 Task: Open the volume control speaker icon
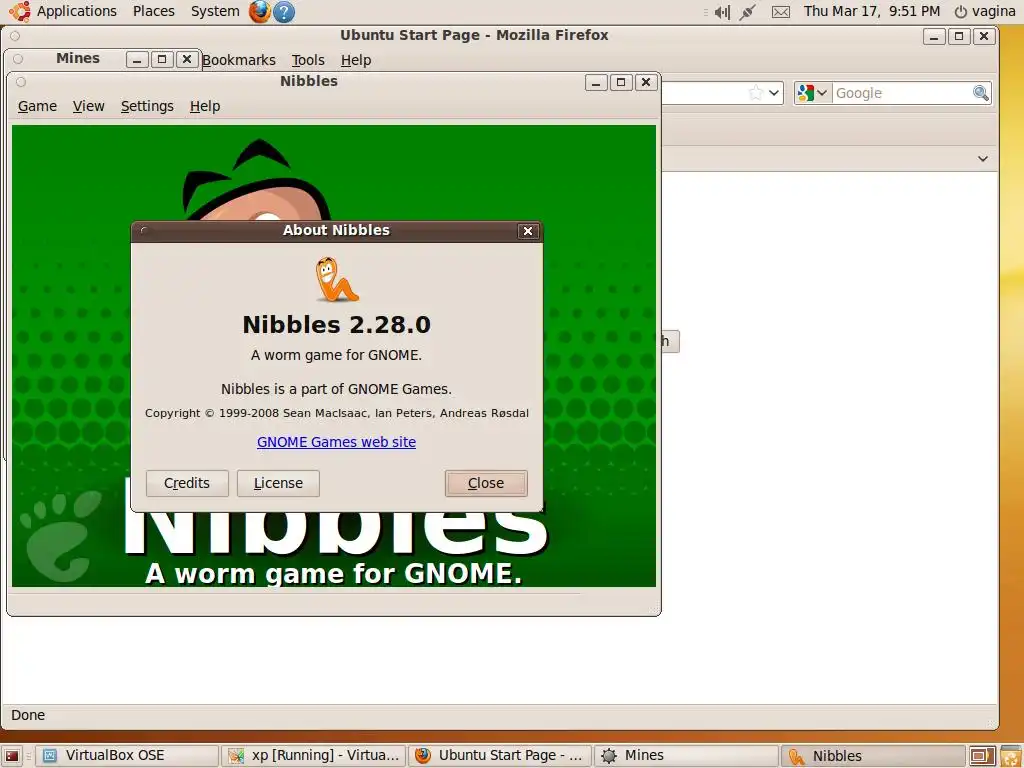pyautogui.click(x=722, y=12)
